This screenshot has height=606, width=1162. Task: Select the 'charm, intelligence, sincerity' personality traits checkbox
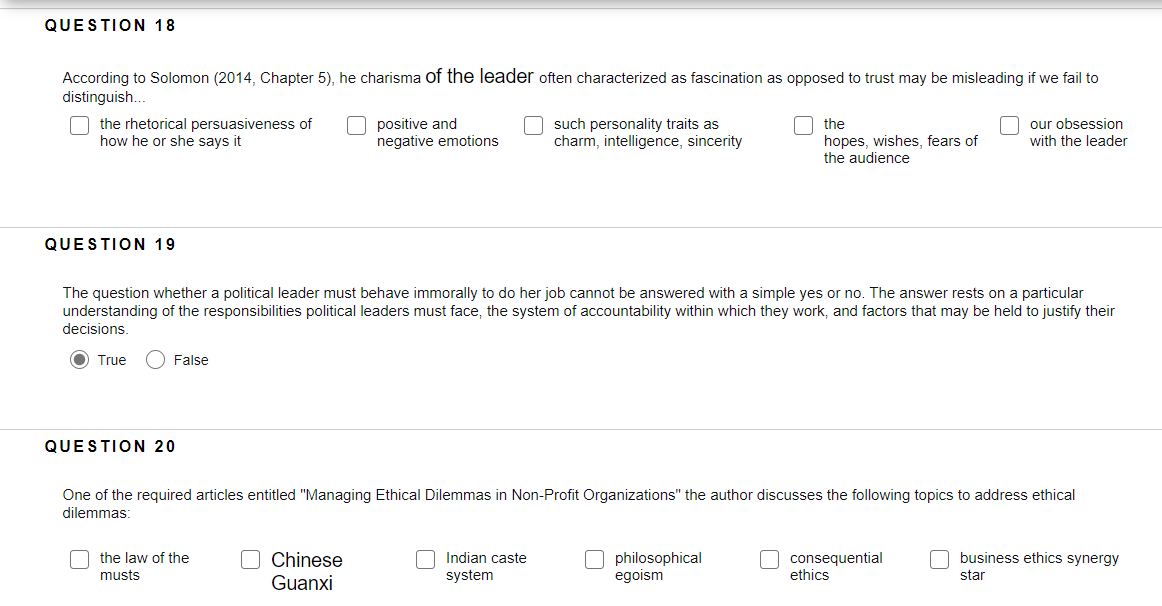click(534, 125)
